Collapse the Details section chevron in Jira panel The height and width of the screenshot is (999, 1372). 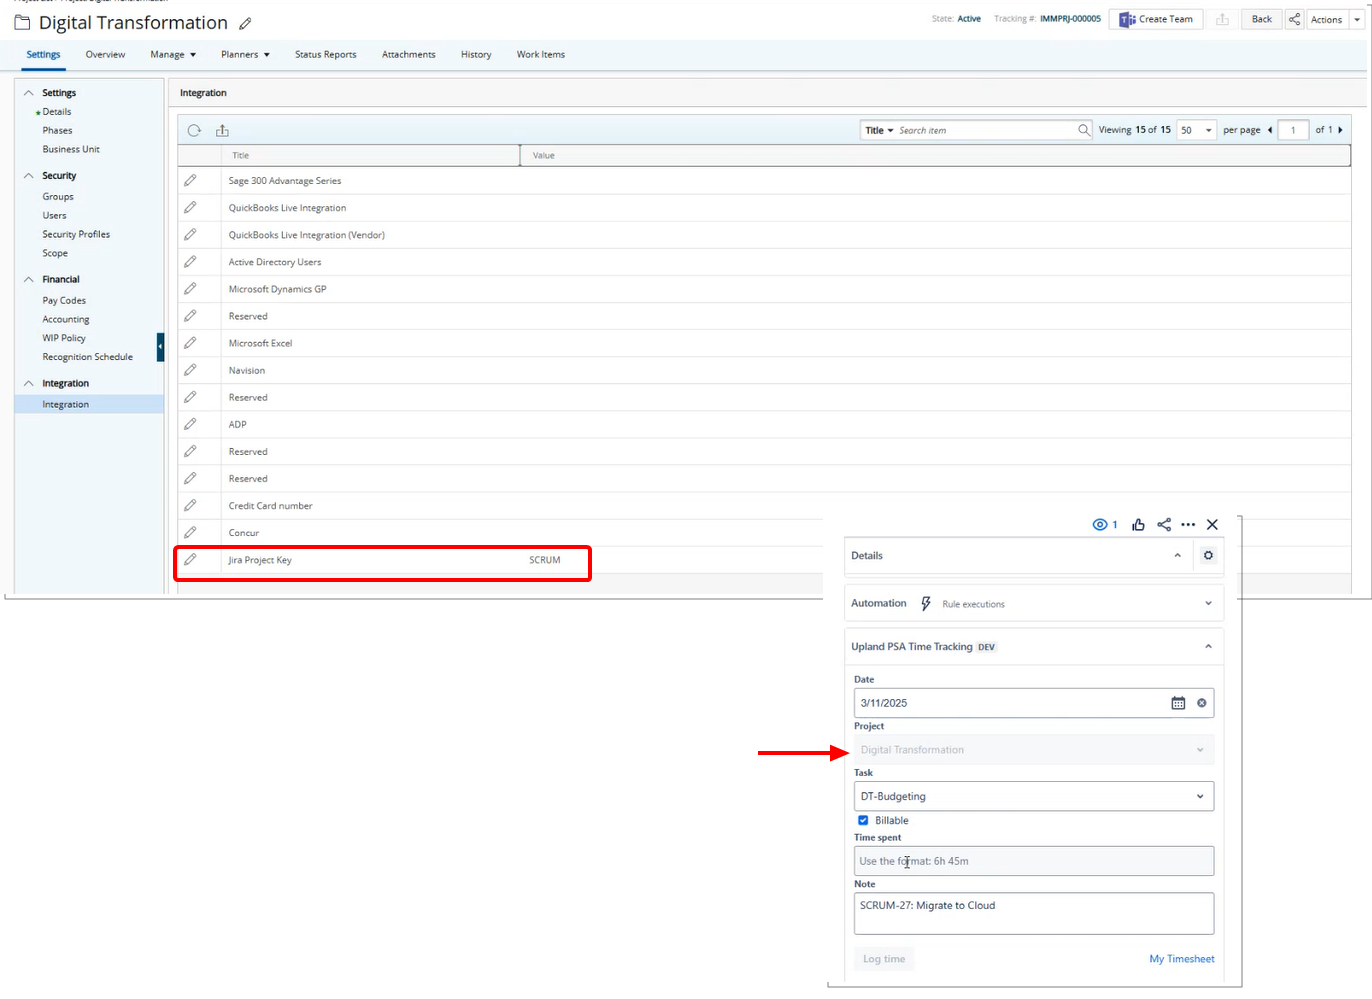tap(1178, 555)
